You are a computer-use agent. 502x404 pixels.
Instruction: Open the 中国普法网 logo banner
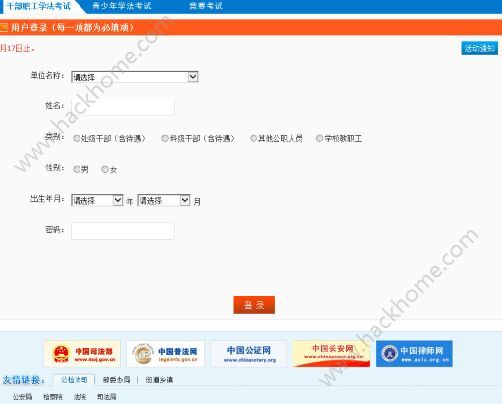click(165, 354)
